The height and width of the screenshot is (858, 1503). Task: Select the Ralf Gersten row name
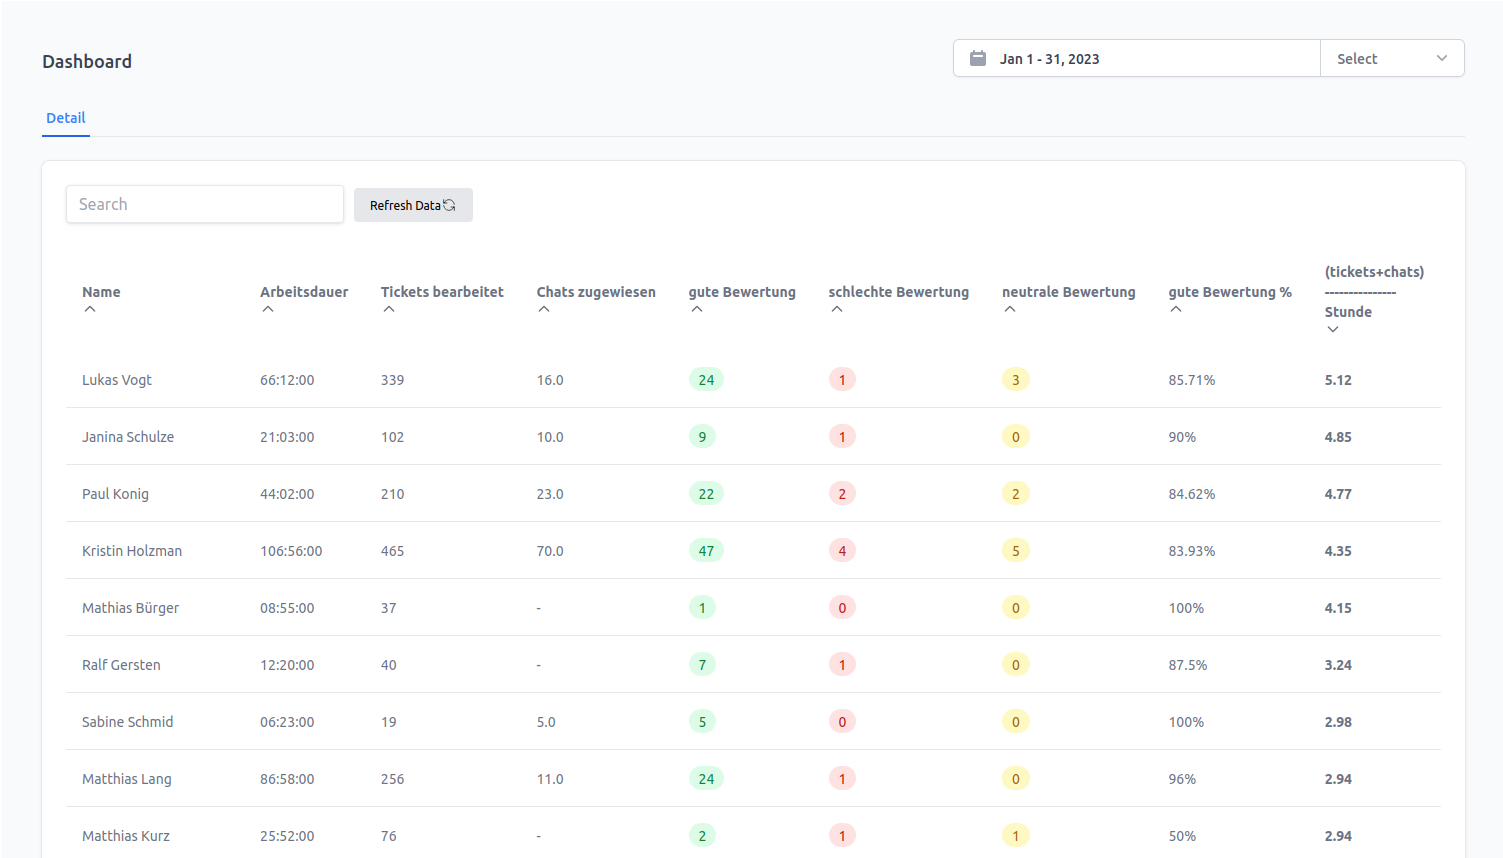(x=121, y=665)
